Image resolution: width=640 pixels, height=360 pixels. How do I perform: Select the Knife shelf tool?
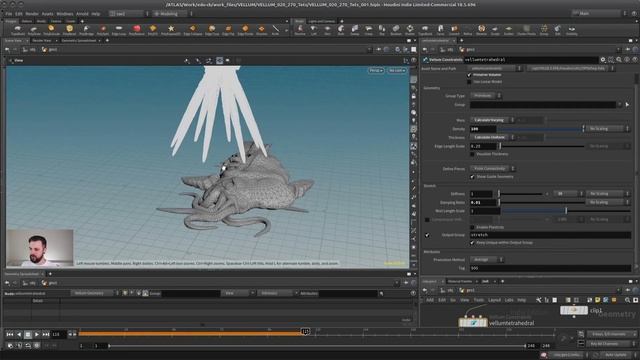[276, 29]
